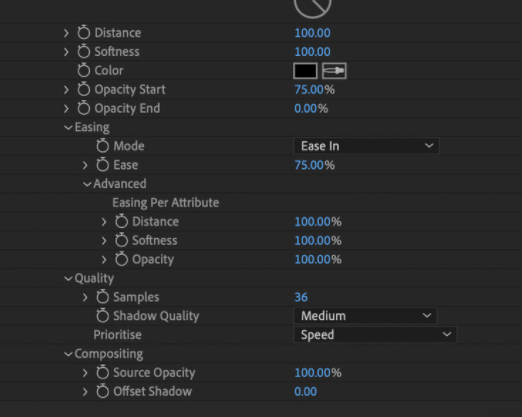Toggle the stopwatch for top Distance property
This screenshot has height=417, width=522.
coord(84,32)
